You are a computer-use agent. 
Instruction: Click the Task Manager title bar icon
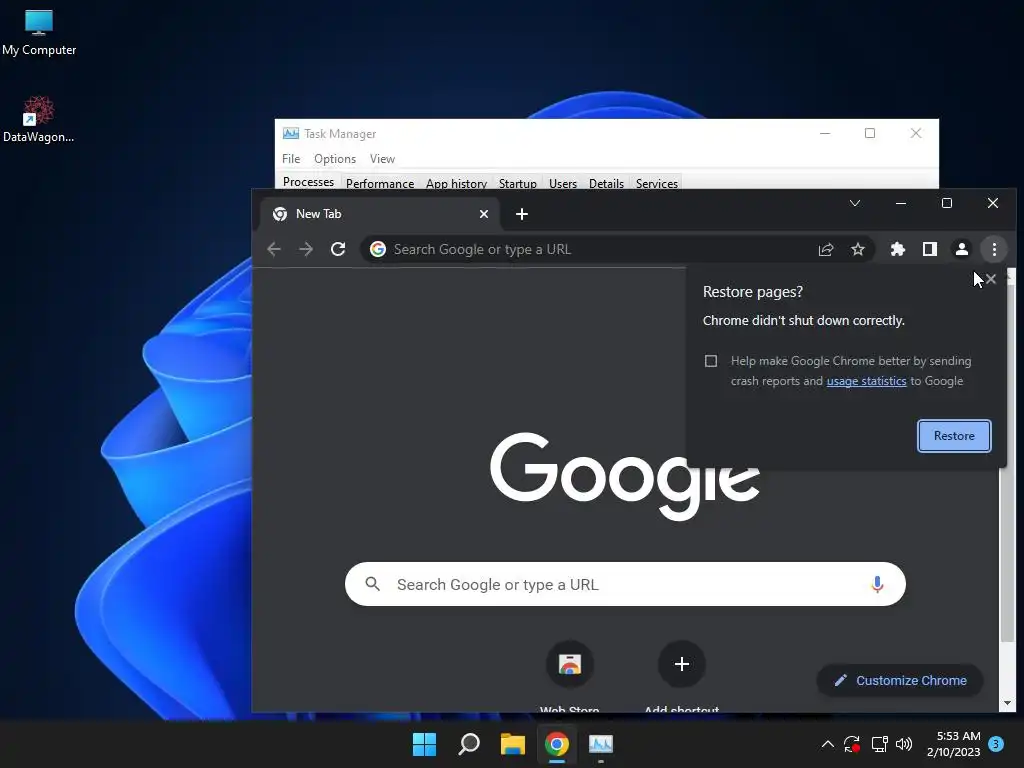(x=291, y=133)
